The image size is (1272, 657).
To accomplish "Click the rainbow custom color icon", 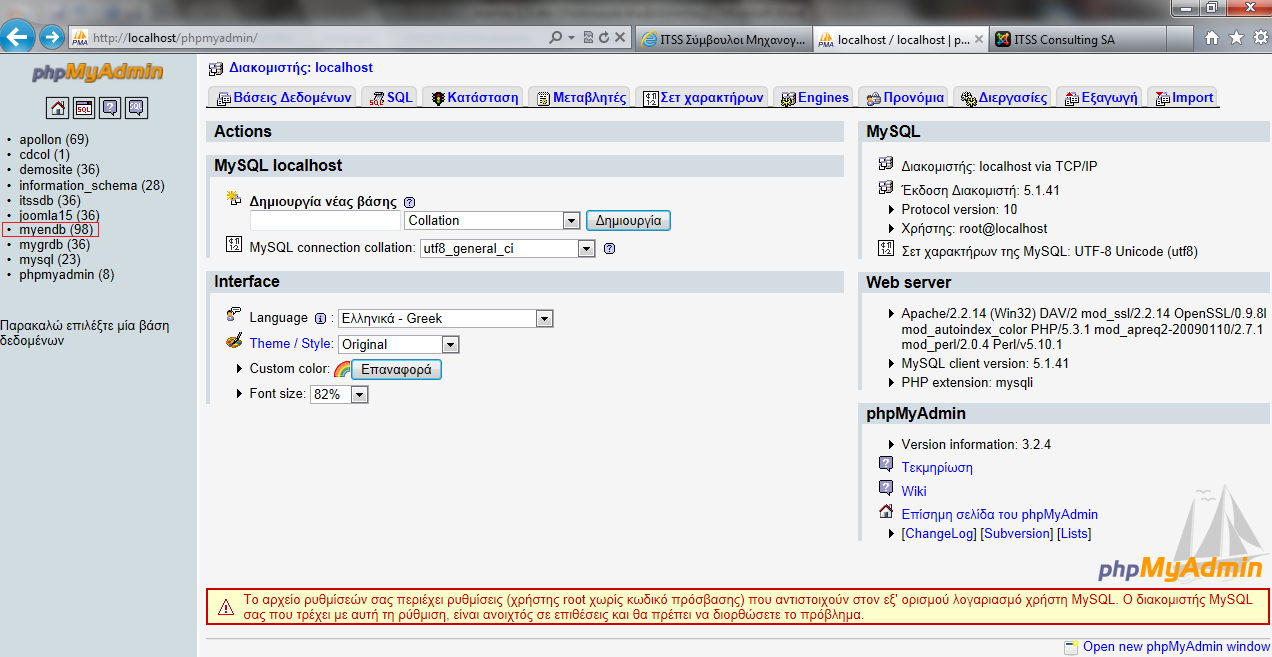I will click(342, 370).
